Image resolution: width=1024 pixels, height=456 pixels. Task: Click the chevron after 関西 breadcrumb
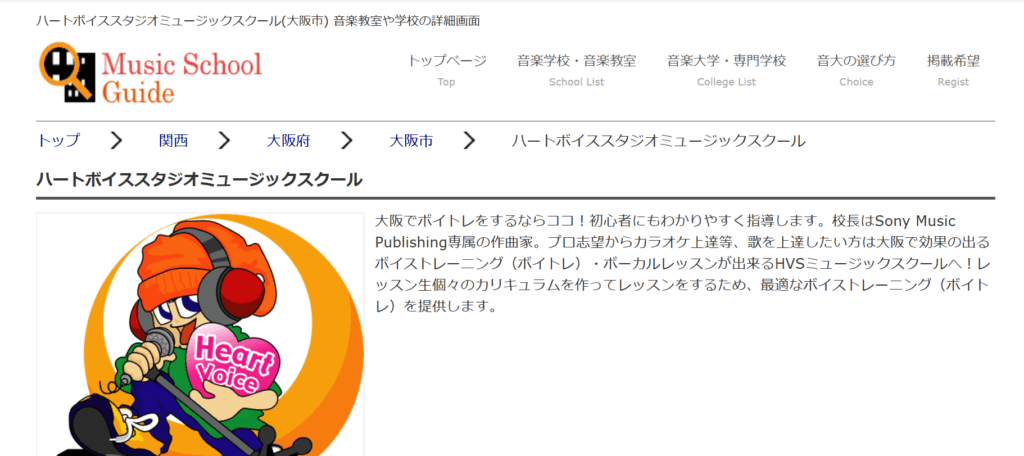click(x=225, y=140)
